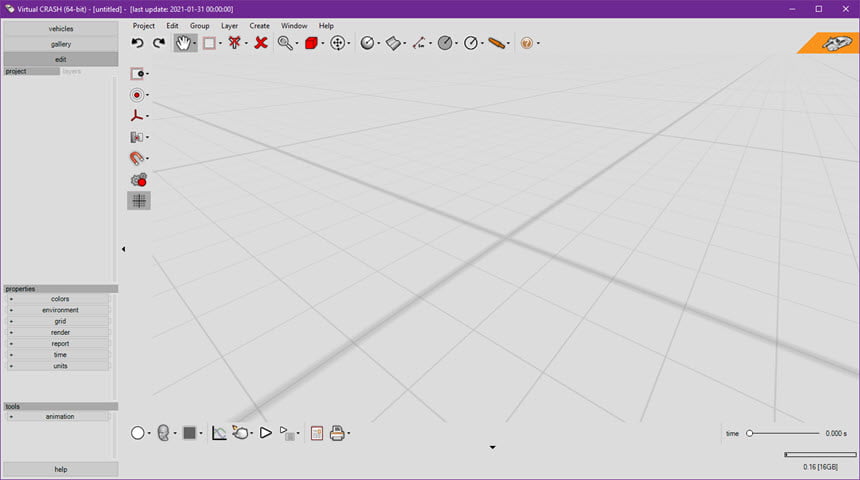Click the red X delete icon

coord(261,43)
